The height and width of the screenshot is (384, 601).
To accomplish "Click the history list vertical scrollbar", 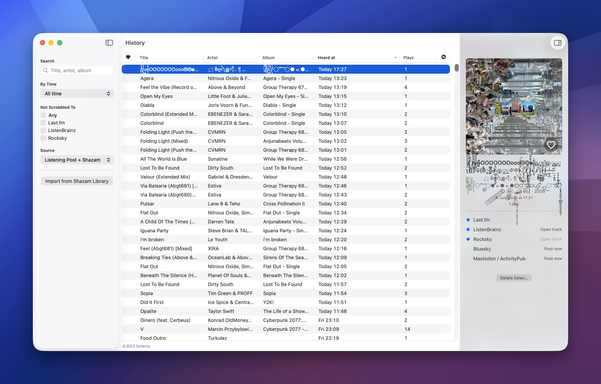I will [456, 68].
